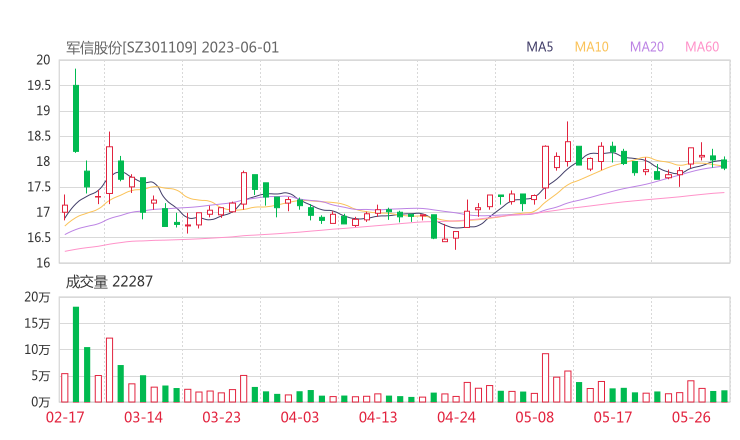Viewport: 740px width, 440px height.
Task: Click the 15万 volume axis value
Action: click(x=37, y=324)
